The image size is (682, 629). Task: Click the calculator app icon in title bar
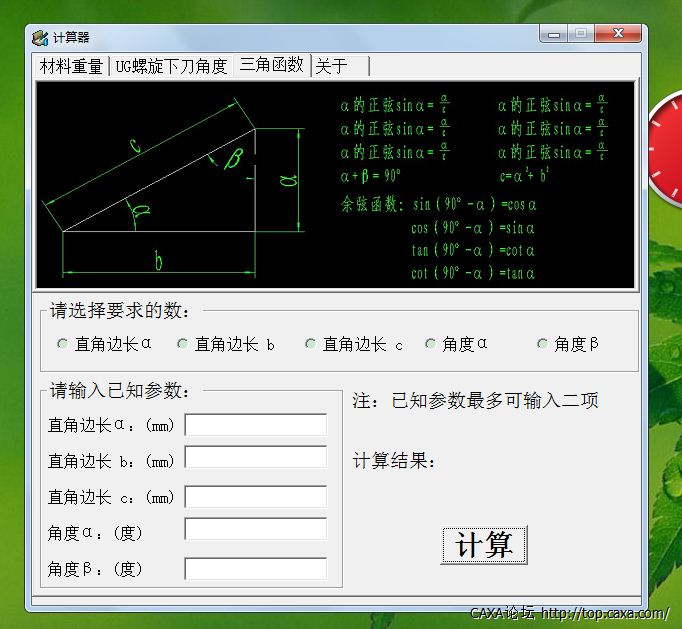pos(40,38)
